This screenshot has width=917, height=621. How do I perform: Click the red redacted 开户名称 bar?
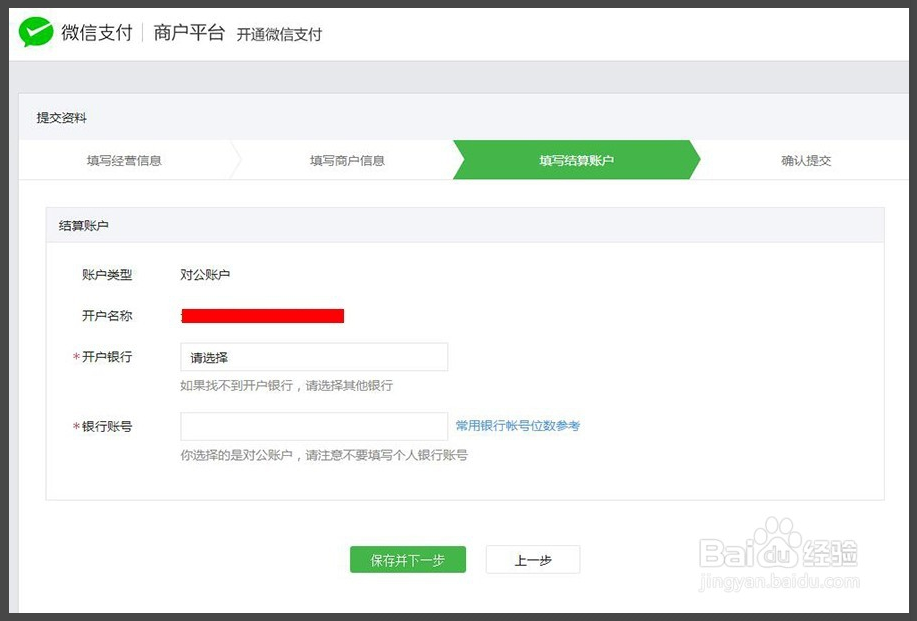[x=263, y=316]
